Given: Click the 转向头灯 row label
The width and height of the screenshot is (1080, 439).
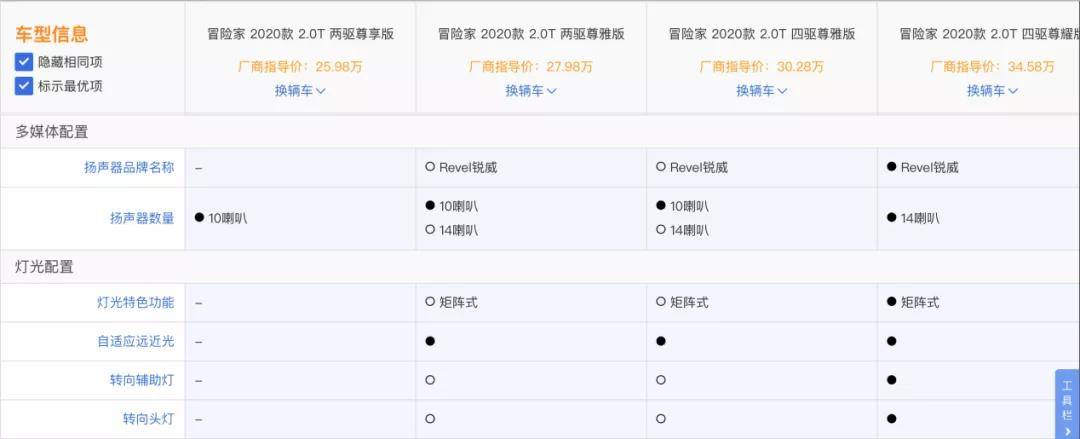Looking at the screenshot, I should coord(148,419).
